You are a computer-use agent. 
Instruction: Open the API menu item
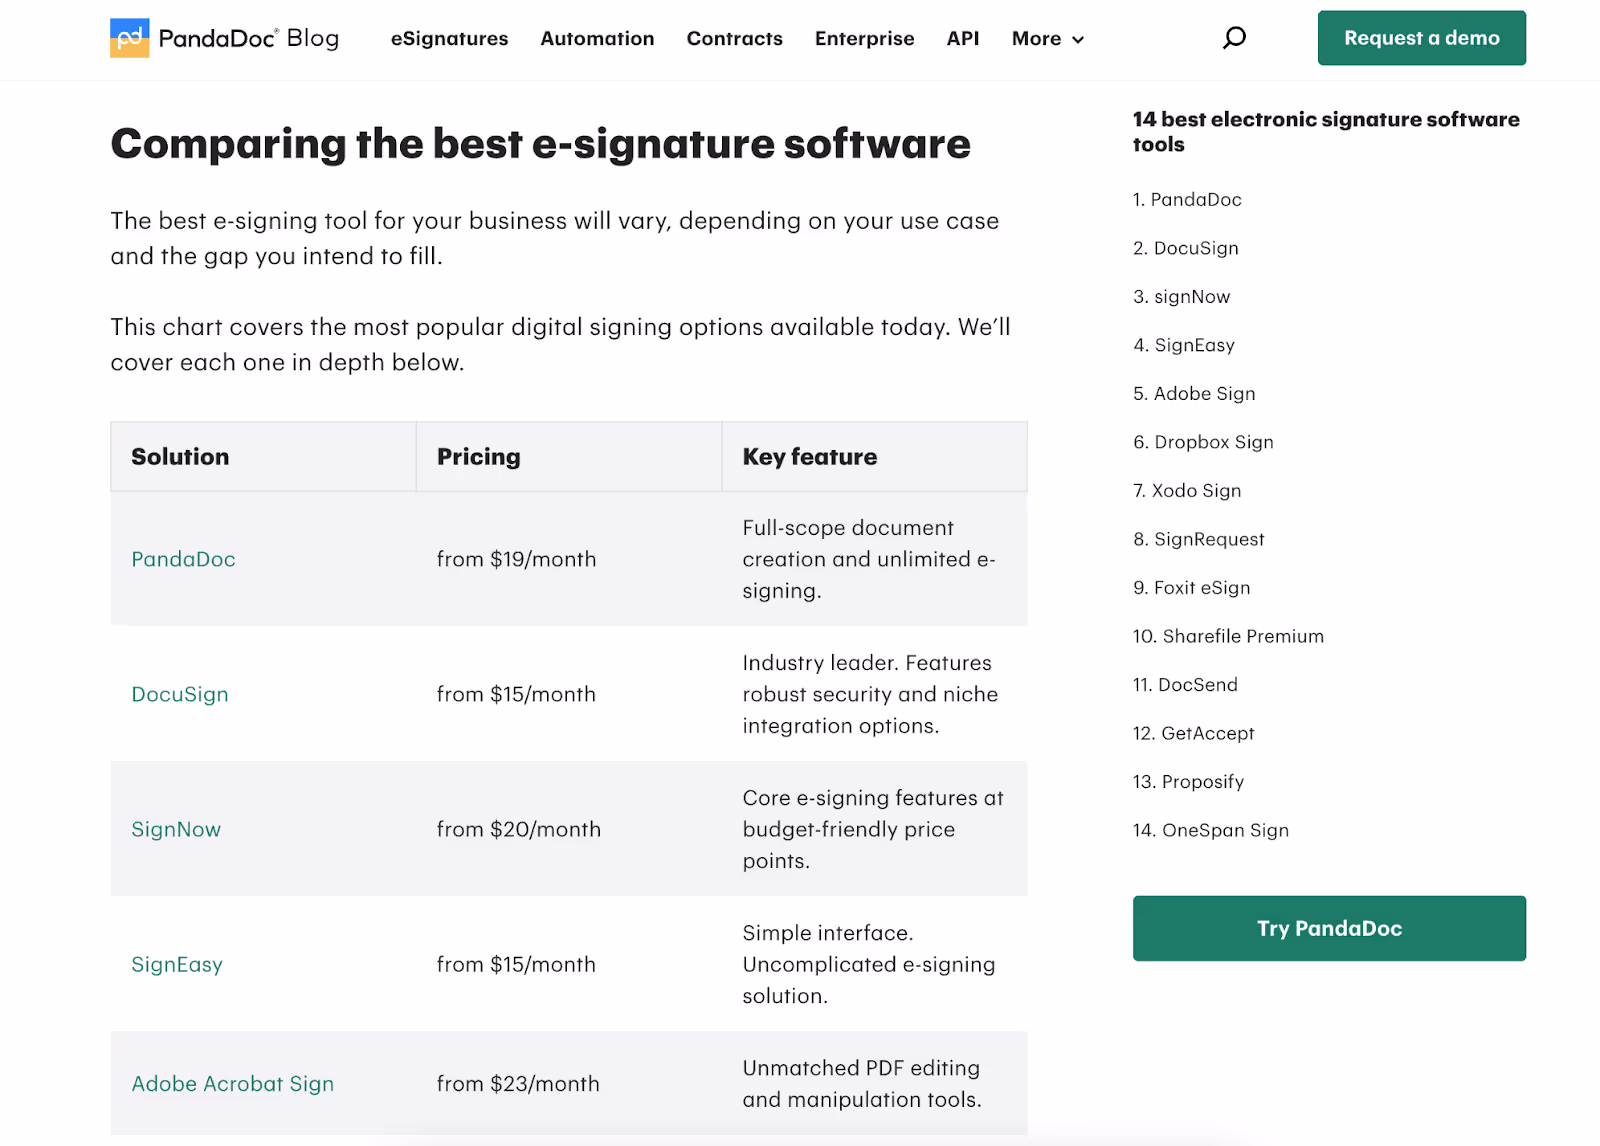tap(963, 38)
